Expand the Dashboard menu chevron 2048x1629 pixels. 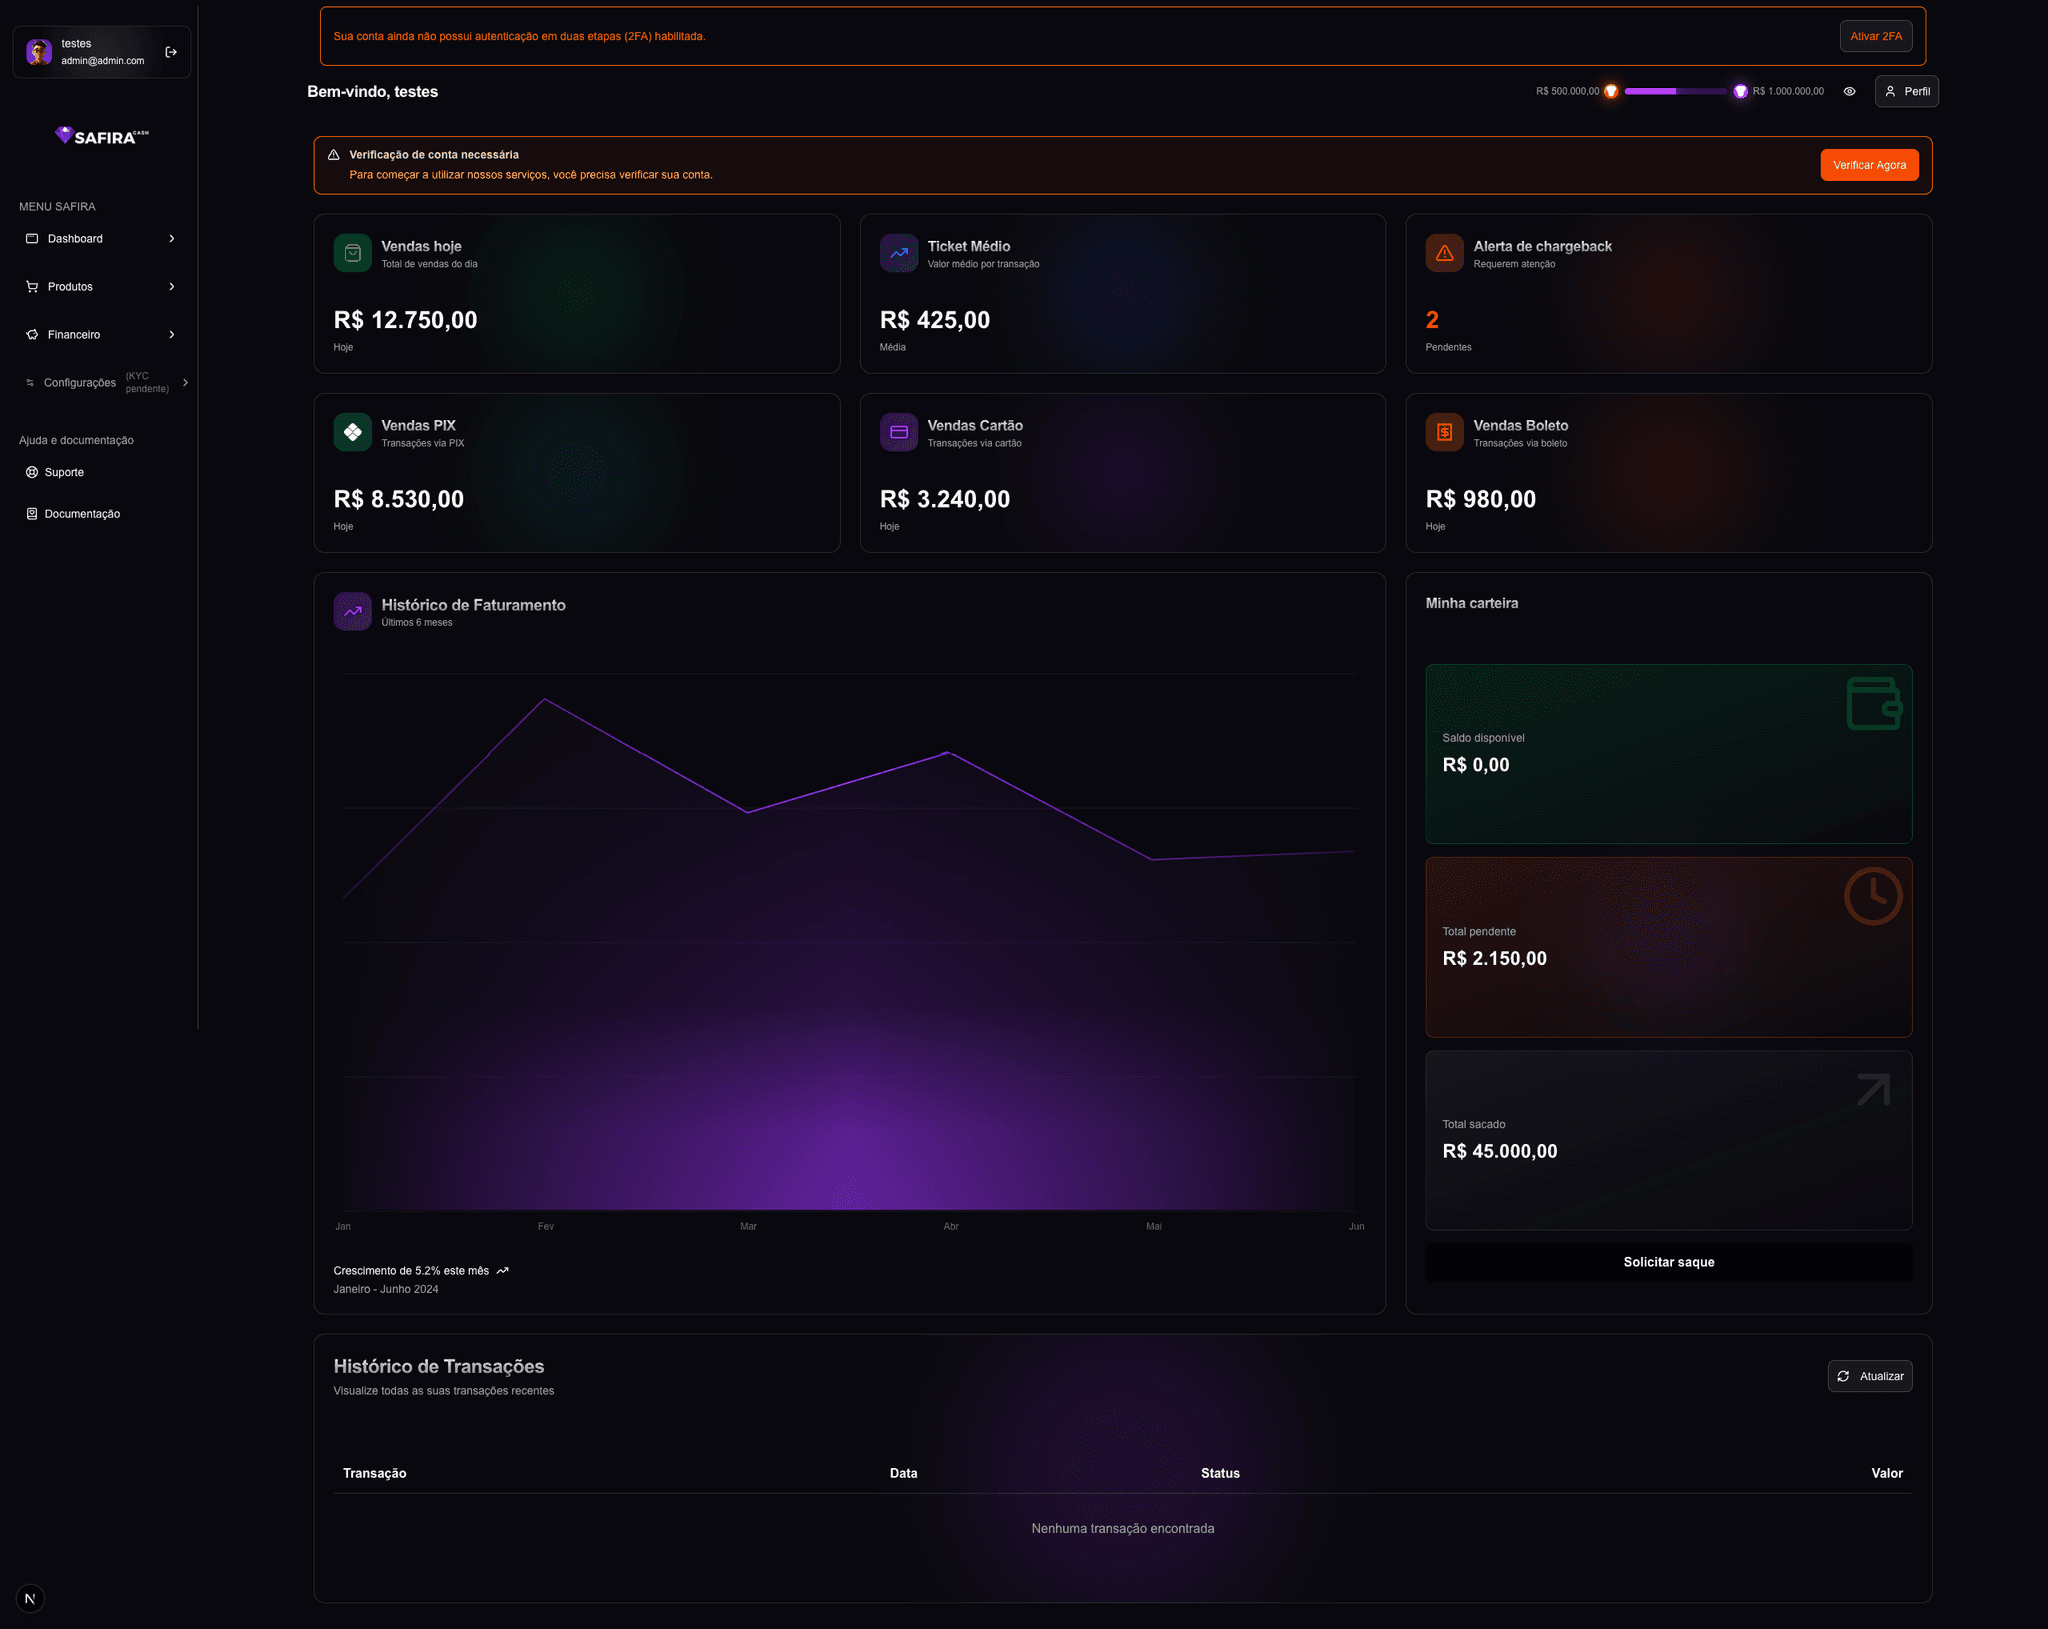point(172,238)
